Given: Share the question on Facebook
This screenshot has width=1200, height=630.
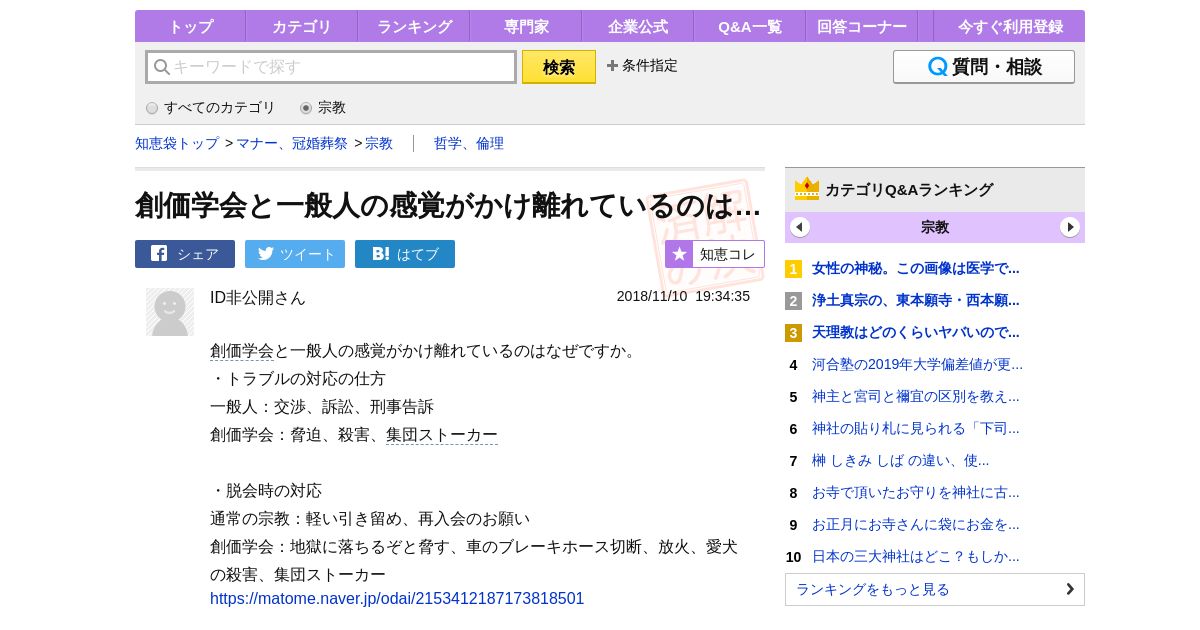Looking at the screenshot, I should [x=185, y=254].
